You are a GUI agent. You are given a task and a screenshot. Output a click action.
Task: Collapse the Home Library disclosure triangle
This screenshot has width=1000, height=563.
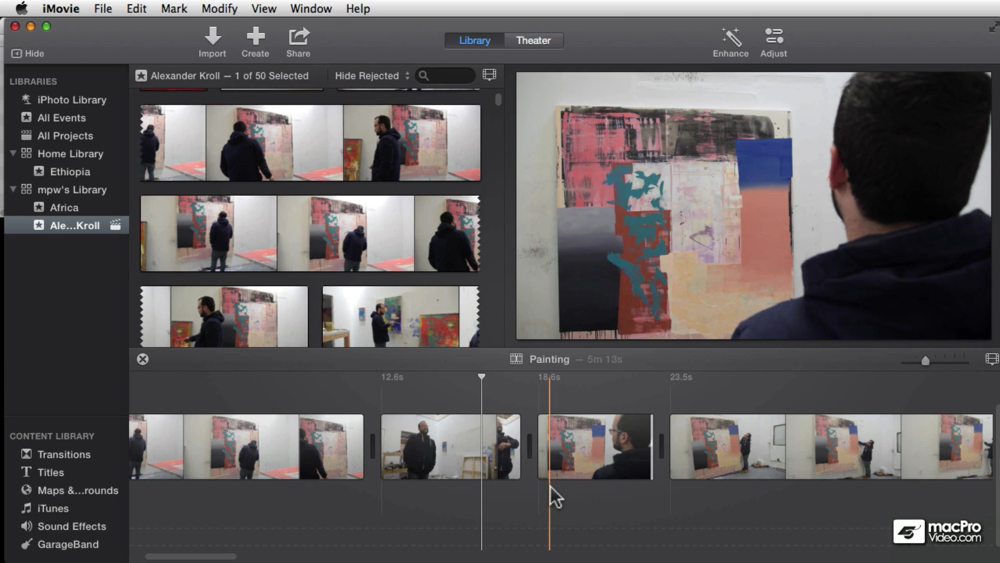[13, 153]
